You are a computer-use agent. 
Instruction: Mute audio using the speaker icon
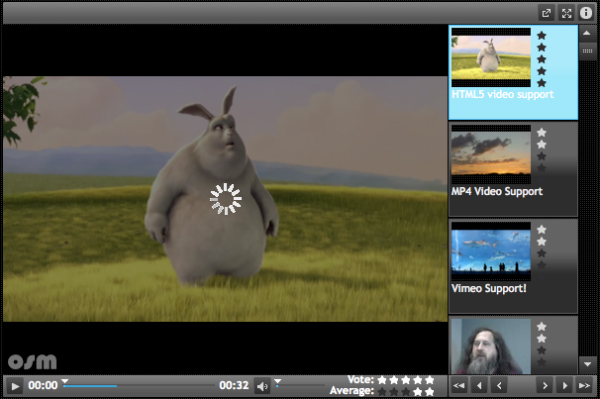tap(262, 386)
